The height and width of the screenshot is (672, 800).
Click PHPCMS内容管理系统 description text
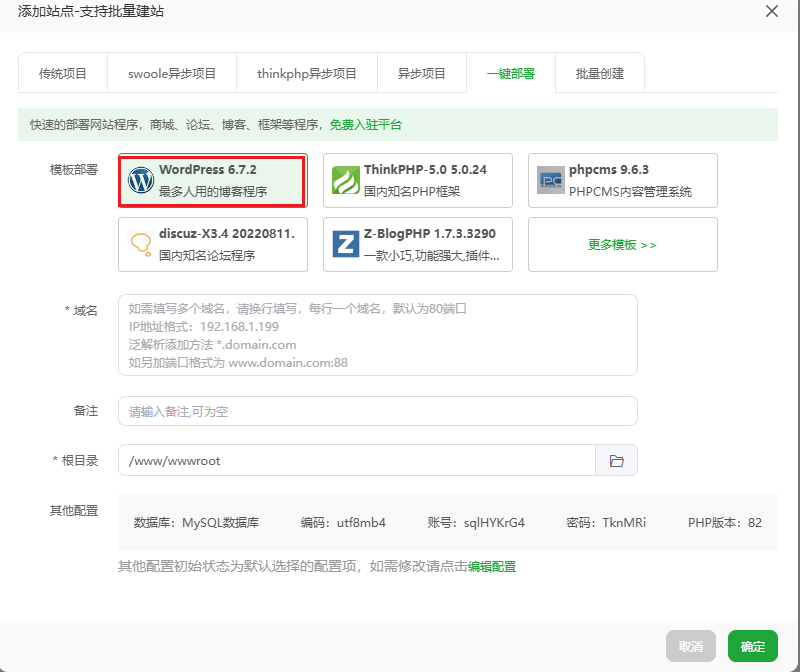click(631, 191)
